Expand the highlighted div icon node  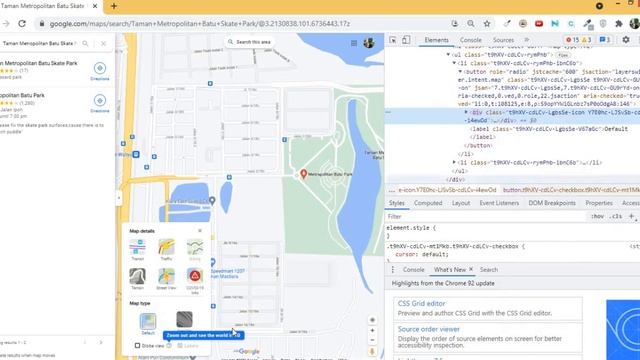466,112
